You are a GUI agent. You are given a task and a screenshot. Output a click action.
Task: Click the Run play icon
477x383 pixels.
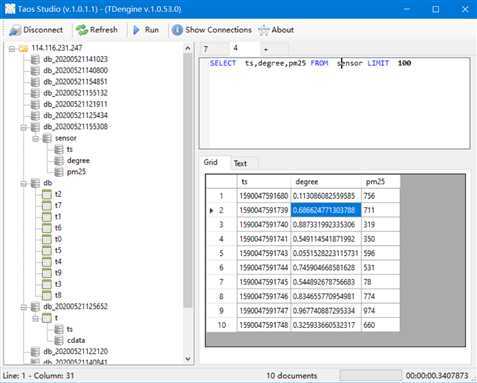point(136,30)
